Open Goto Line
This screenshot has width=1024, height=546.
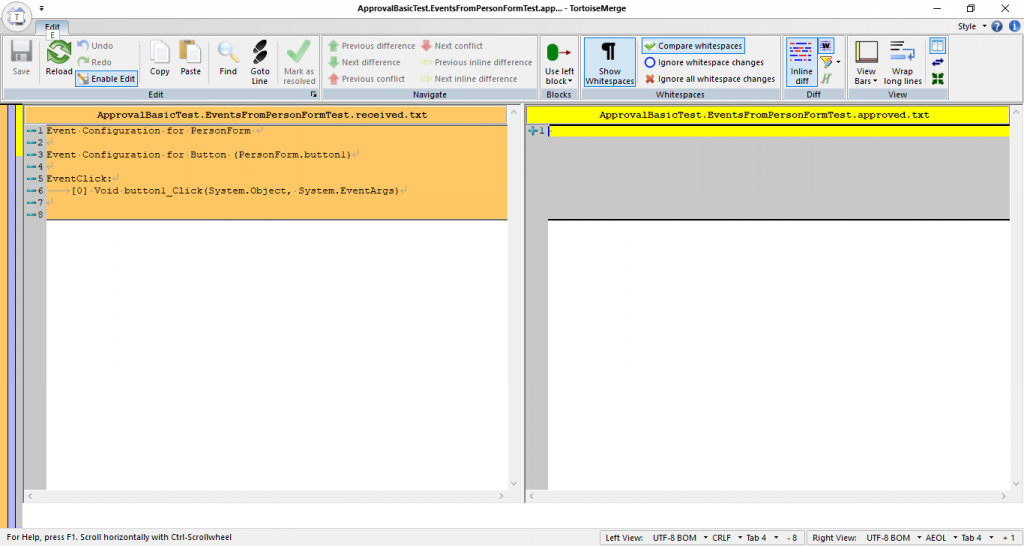[x=259, y=62]
